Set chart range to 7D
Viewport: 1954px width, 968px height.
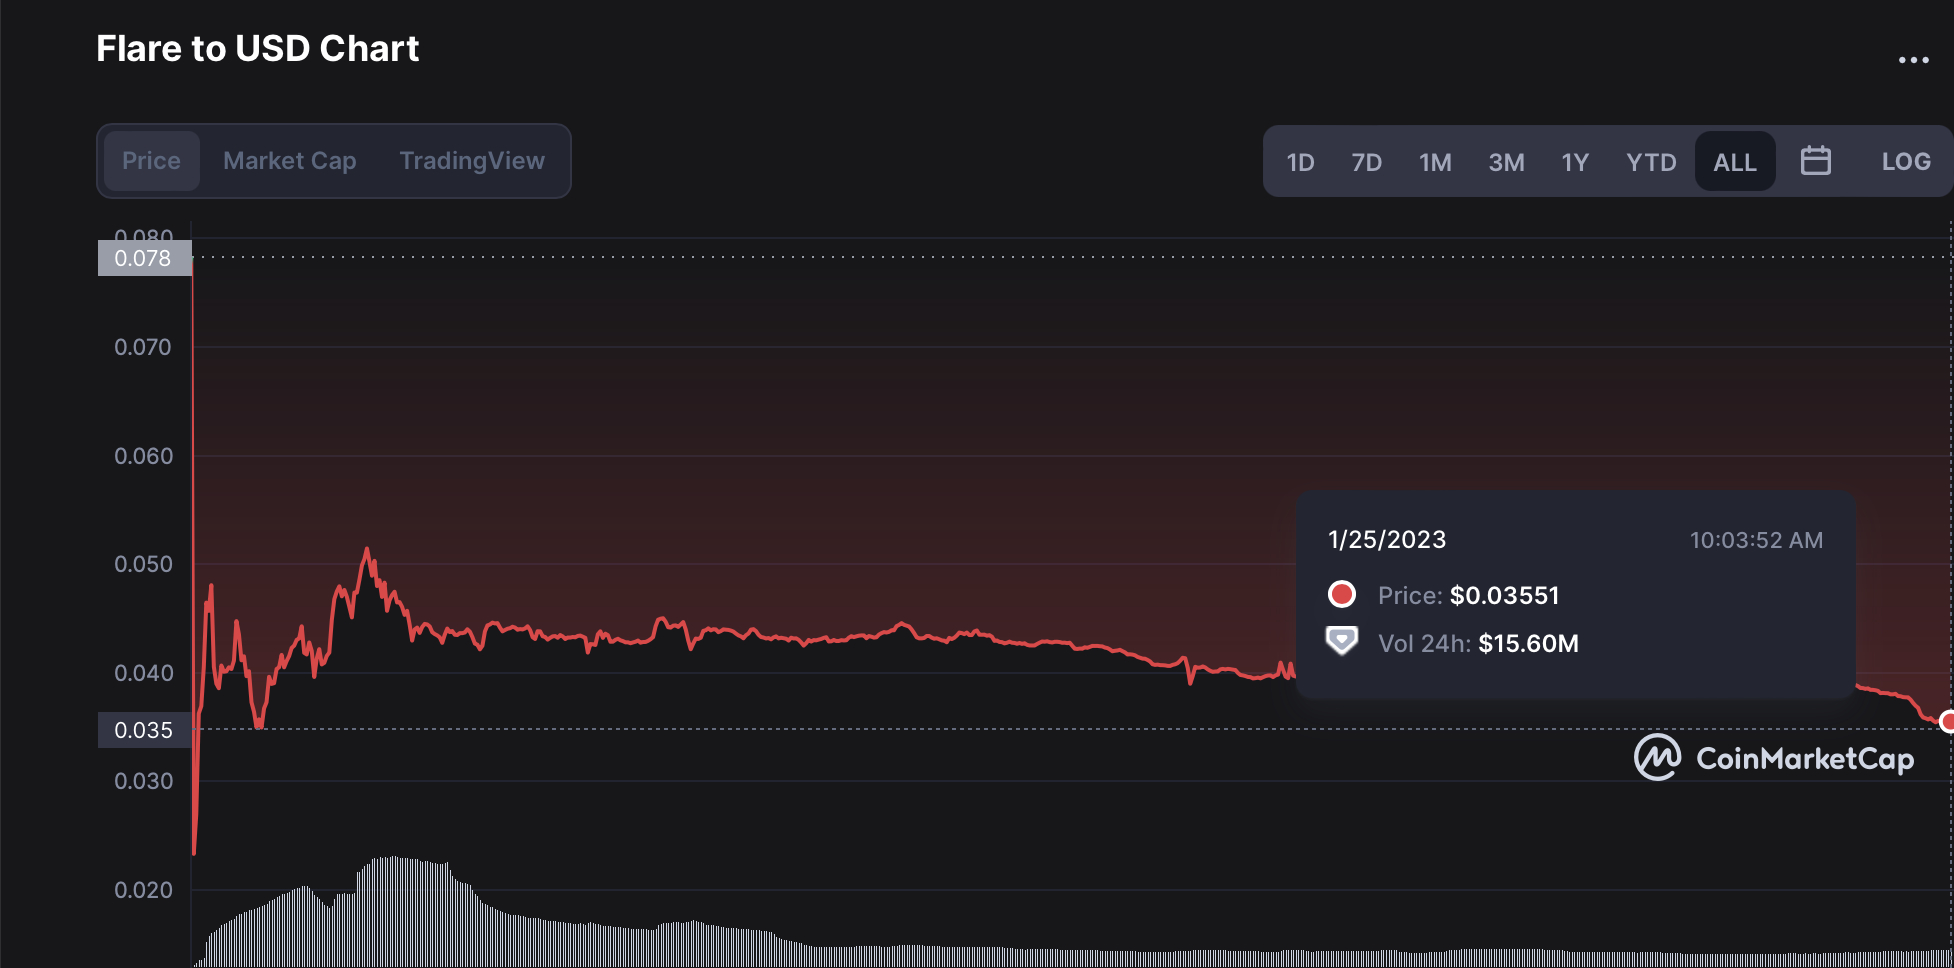(1366, 162)
